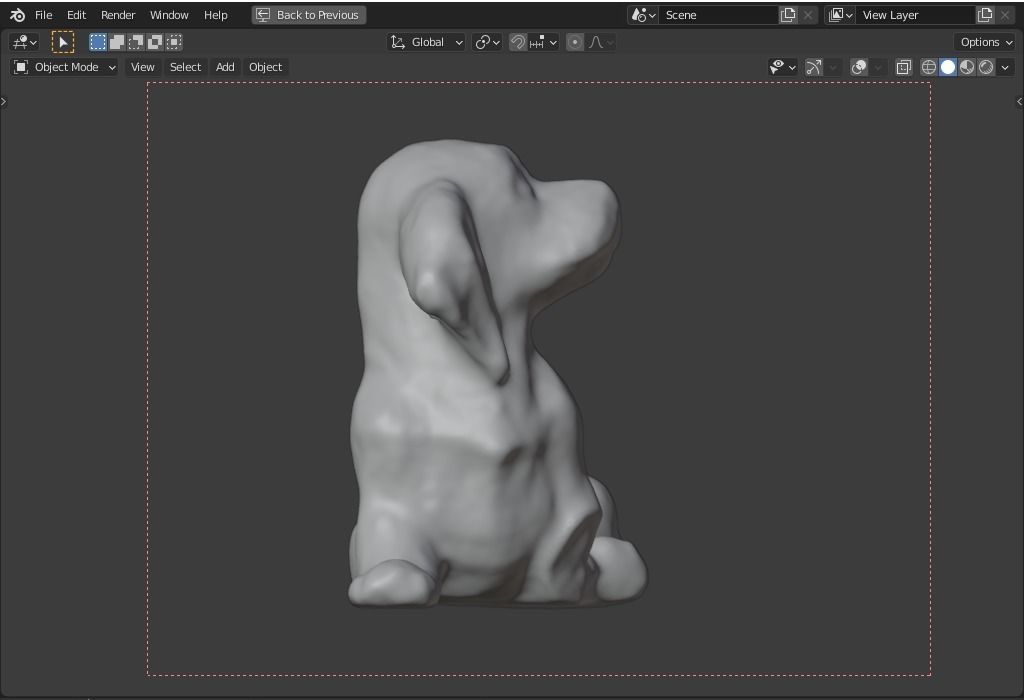Expand the left toolbar arrow
This screenshot has width=1024, height=700.
point(3,101)
